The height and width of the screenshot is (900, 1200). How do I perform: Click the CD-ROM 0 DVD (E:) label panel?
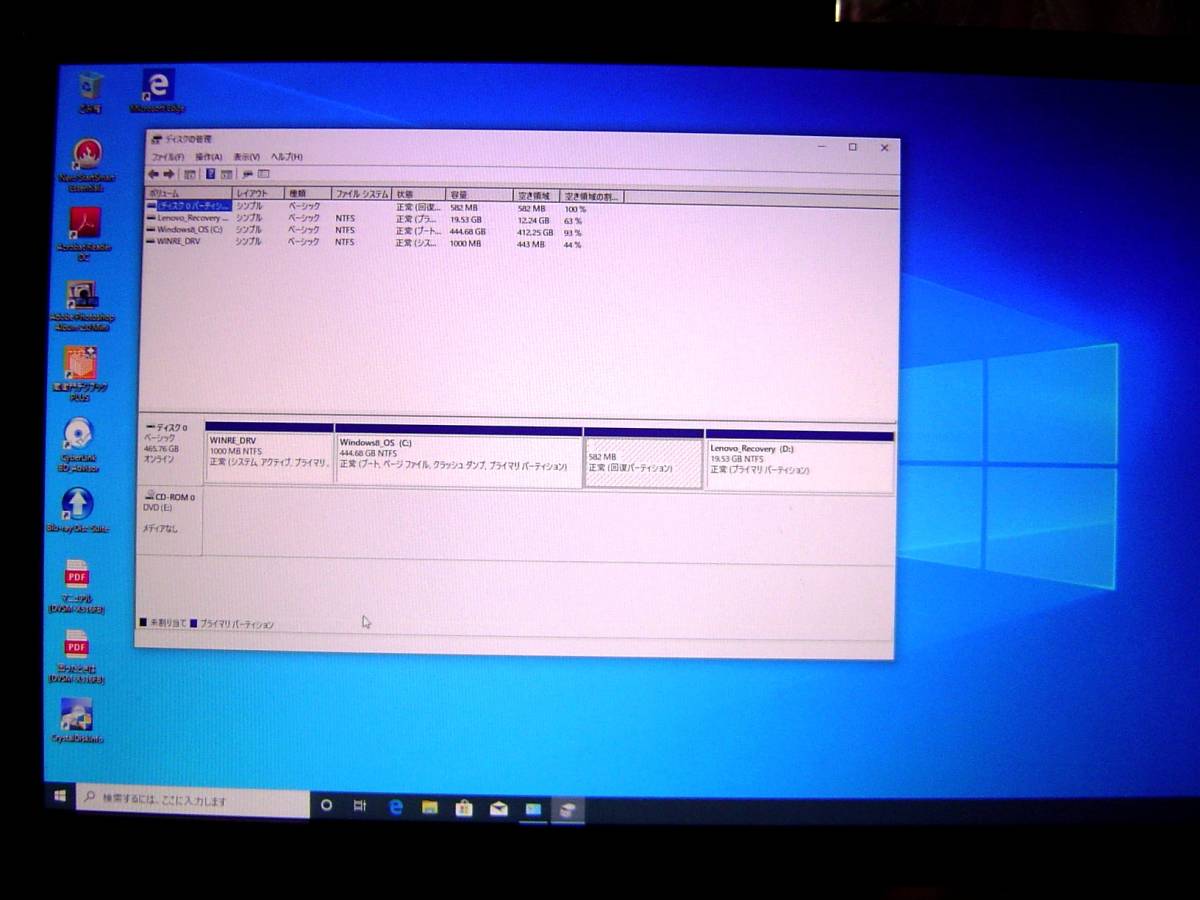[169, 520]
